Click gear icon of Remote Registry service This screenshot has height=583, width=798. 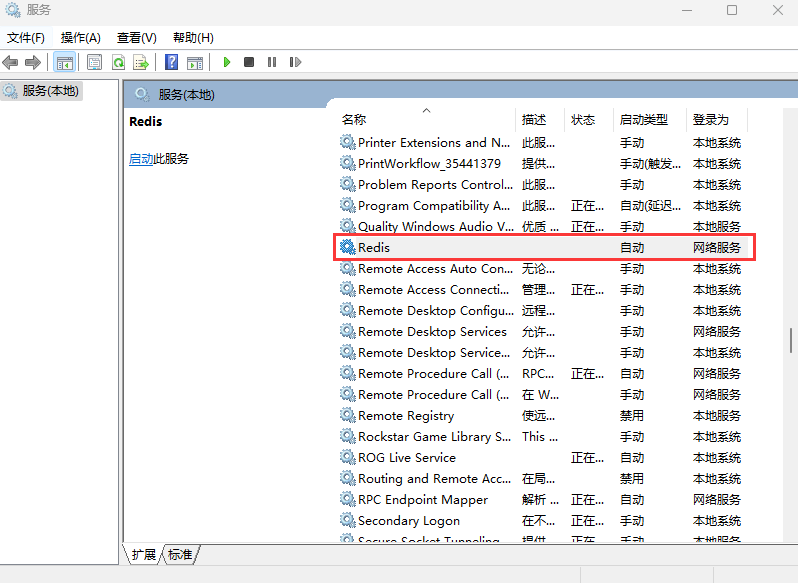click(348, 416)
